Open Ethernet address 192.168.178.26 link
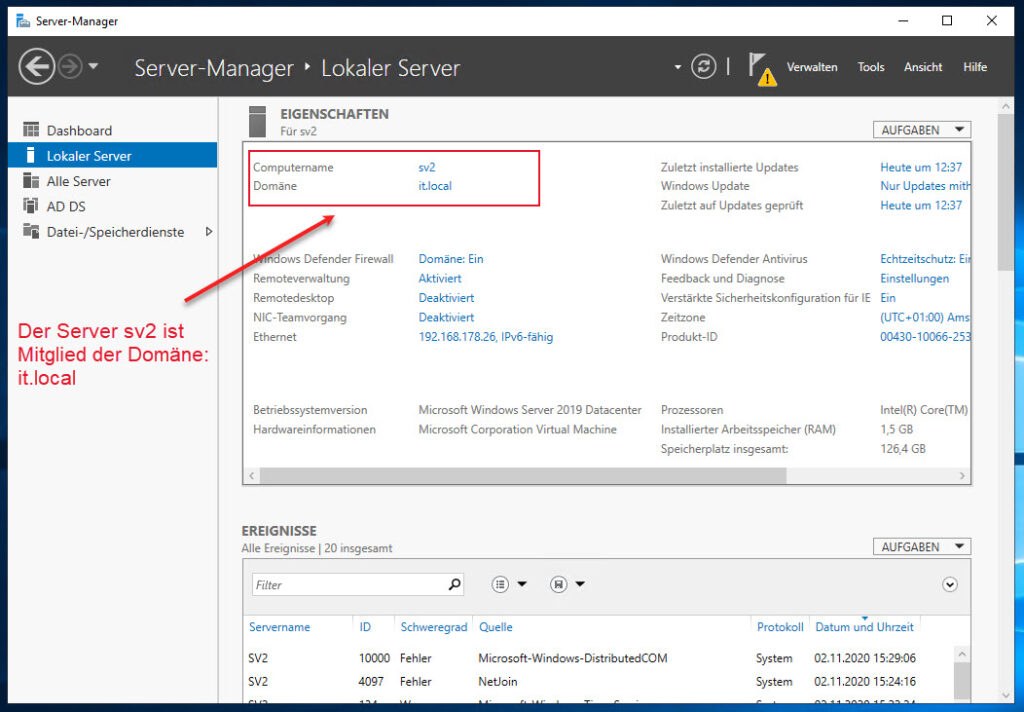This screenshot has width=1024, height=712. 485,337
